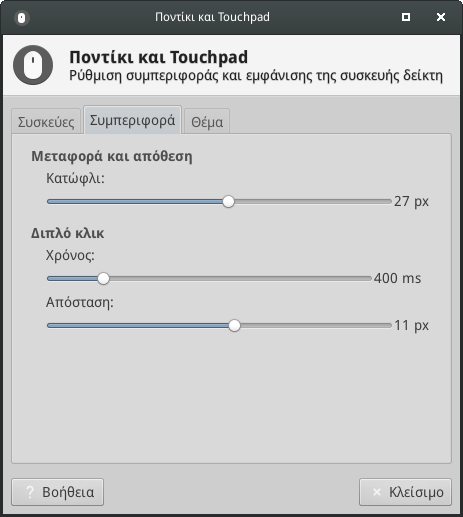The width and height of the screenshot is (463, 517).
Task: Click the 400 ms time value label
Action: pos(397,278)
